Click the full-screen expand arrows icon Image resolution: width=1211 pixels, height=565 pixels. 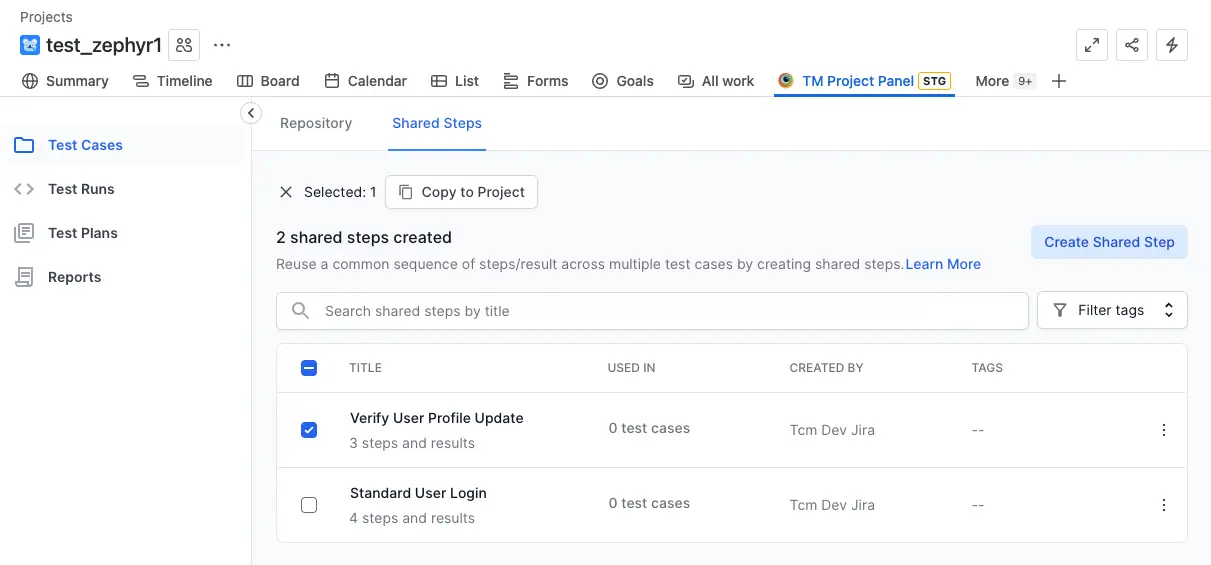[1092, 45]
